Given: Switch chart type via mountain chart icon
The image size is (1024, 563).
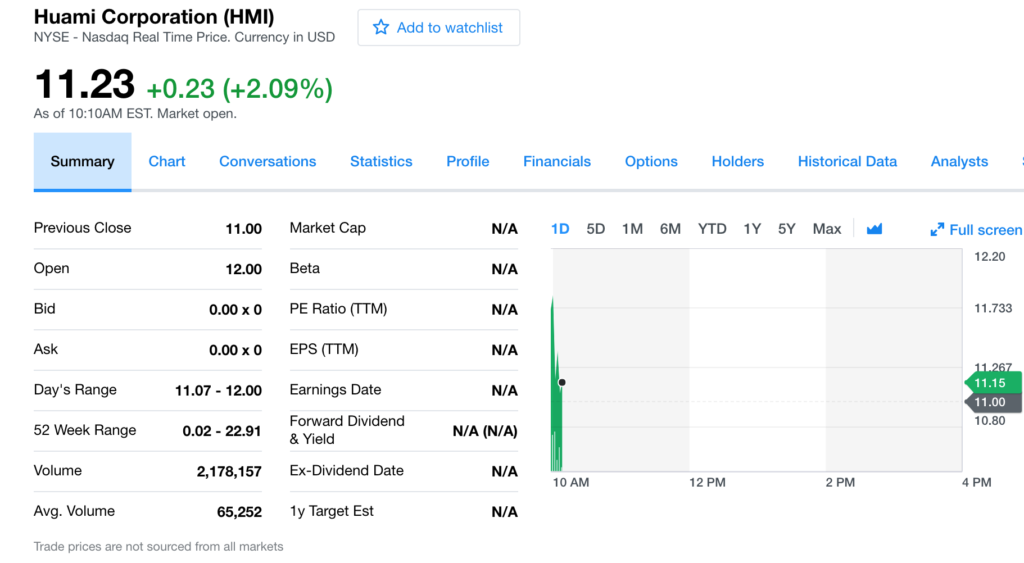Looking at the screenshot, I should 874,229.
